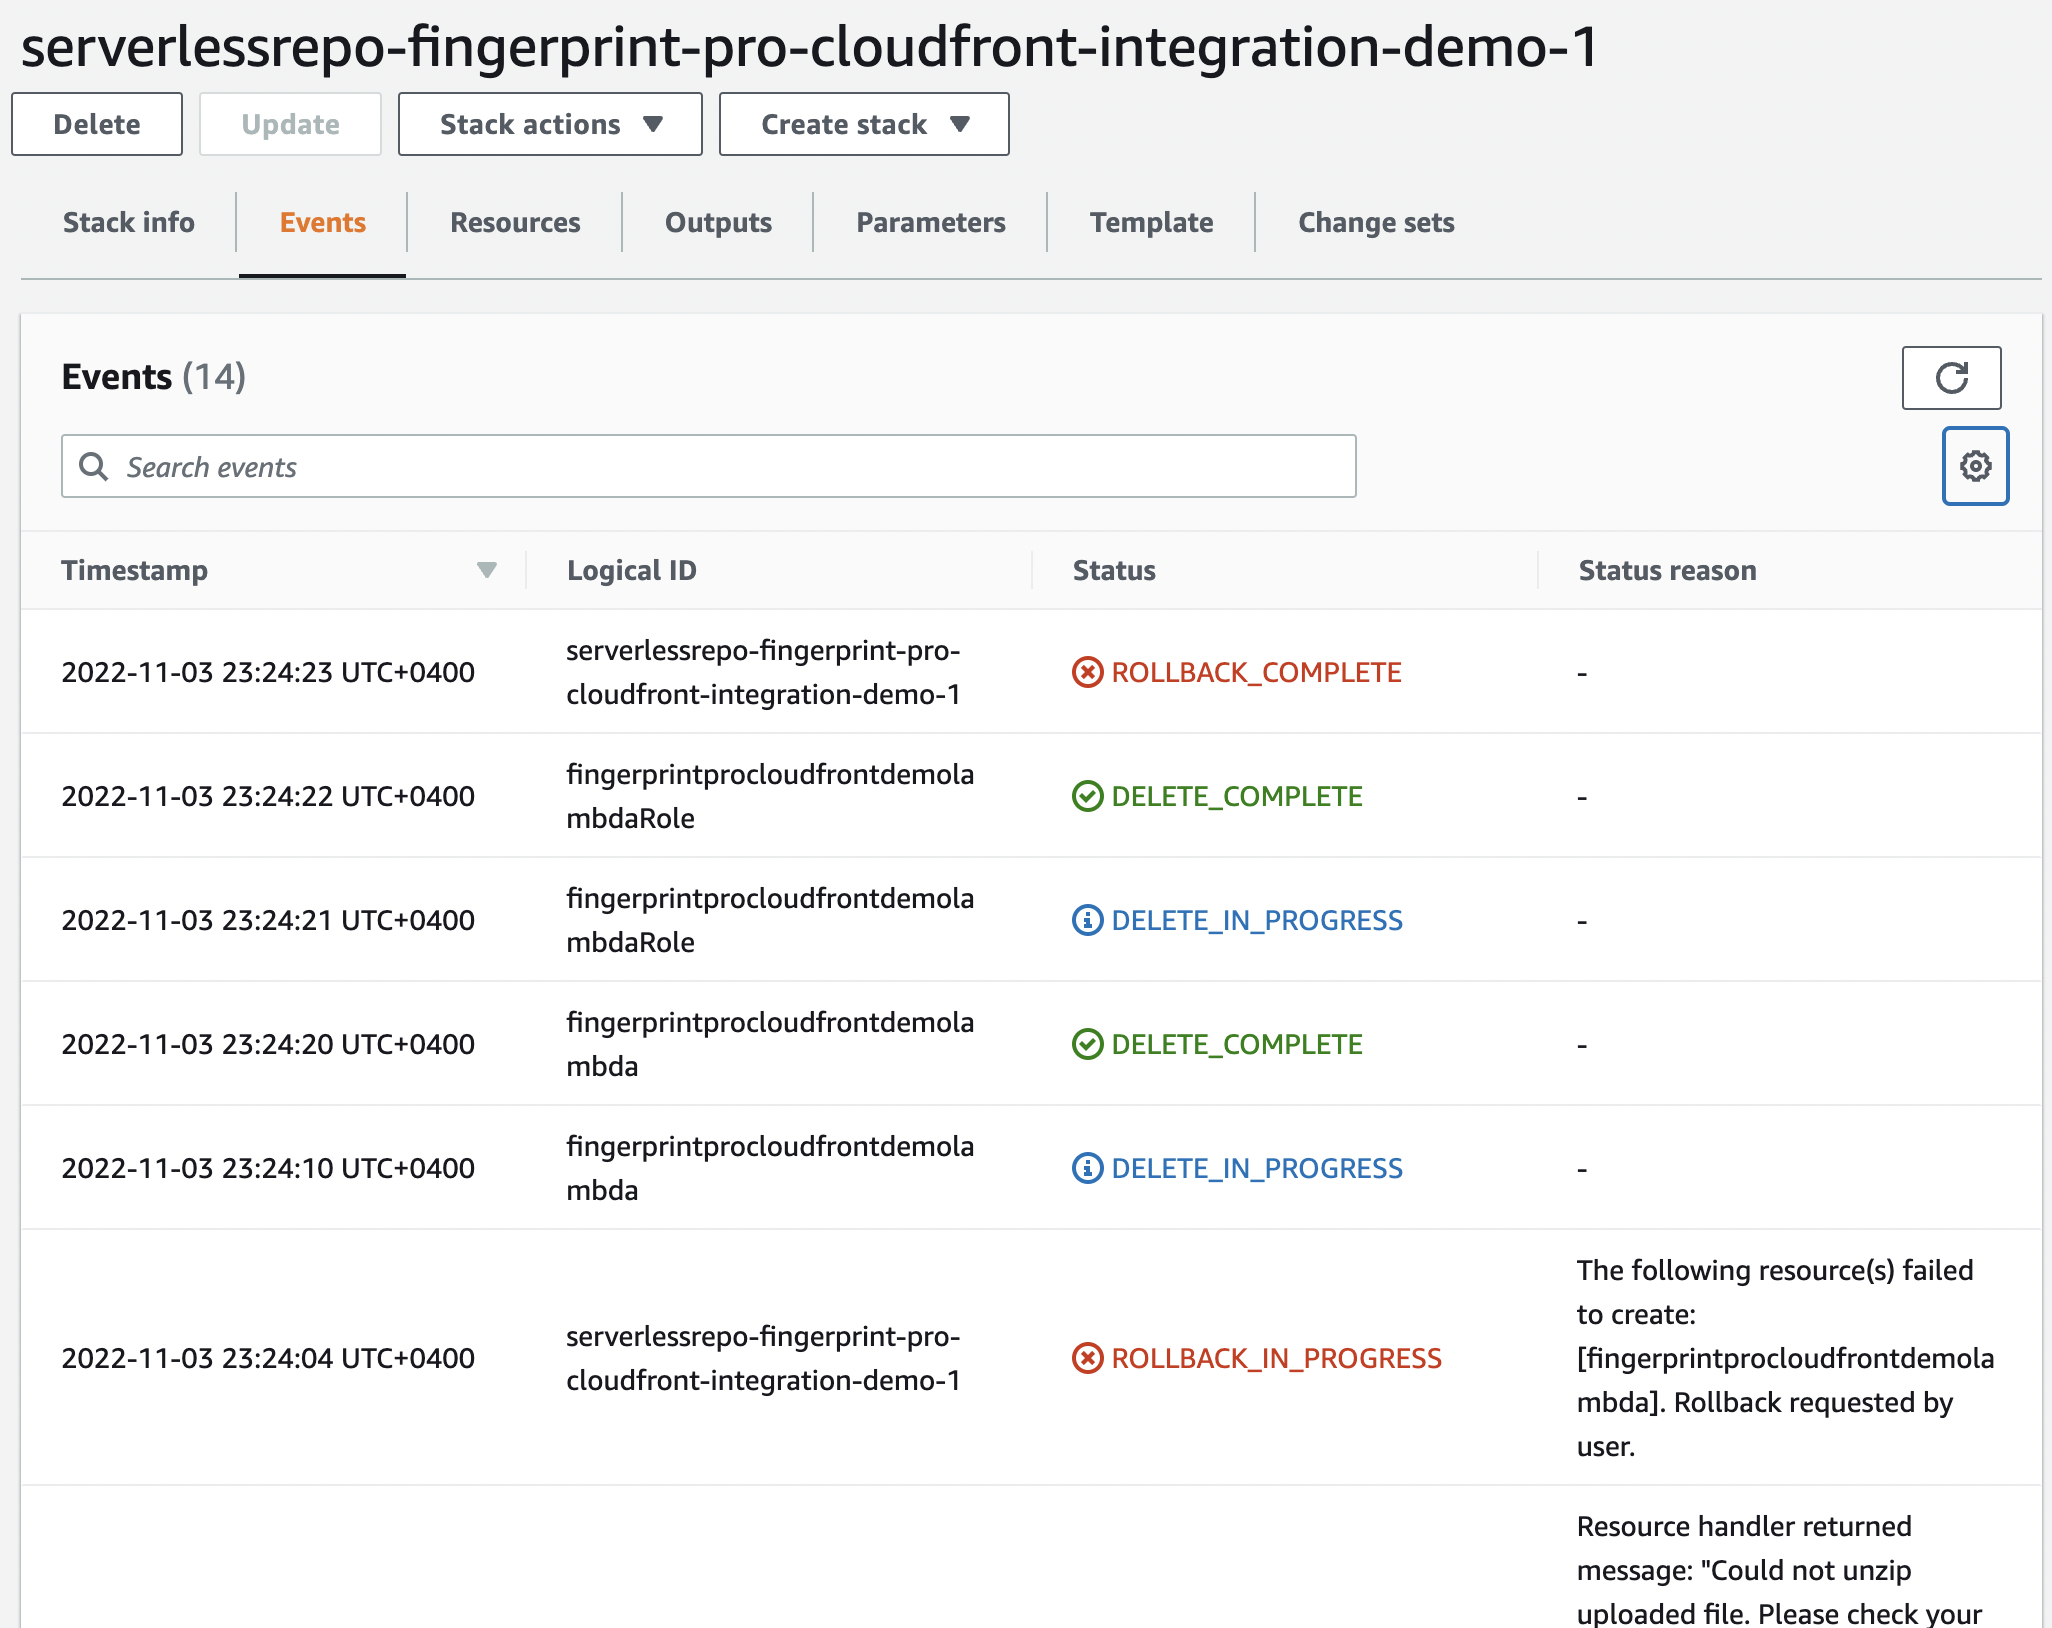Select the Change sets tab
2052x1628 pixels.
1376,222
